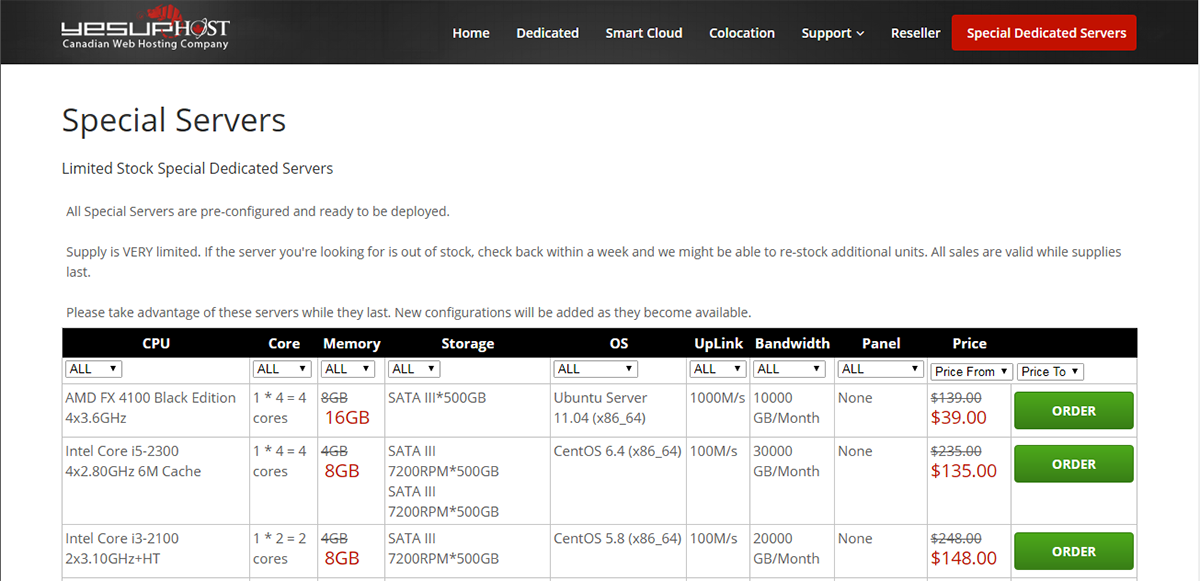The image size is (1200, 581).
Task: Navigate to Colocation
Action: 742,33
